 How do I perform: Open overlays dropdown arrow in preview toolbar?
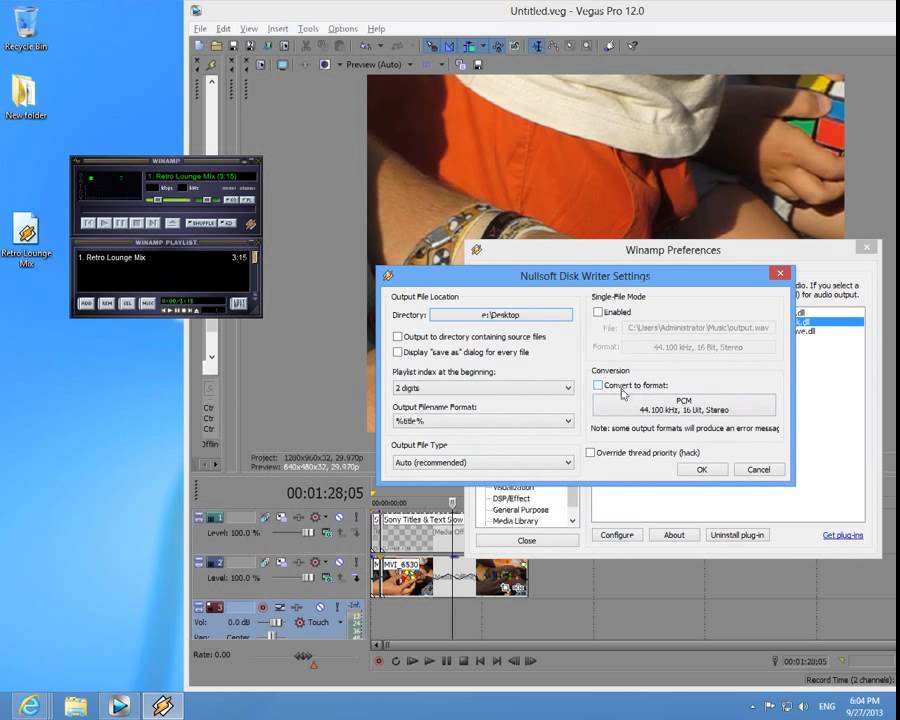441,65
